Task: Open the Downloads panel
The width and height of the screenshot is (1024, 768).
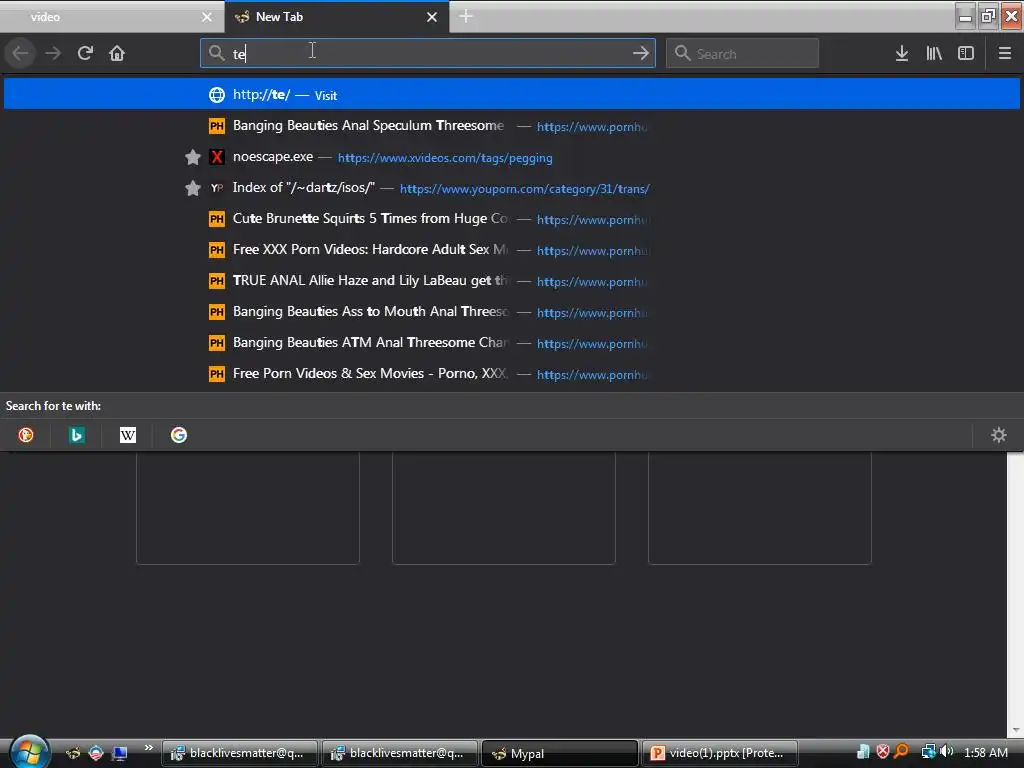Action: pyautogui.click(x=902, y=54)
